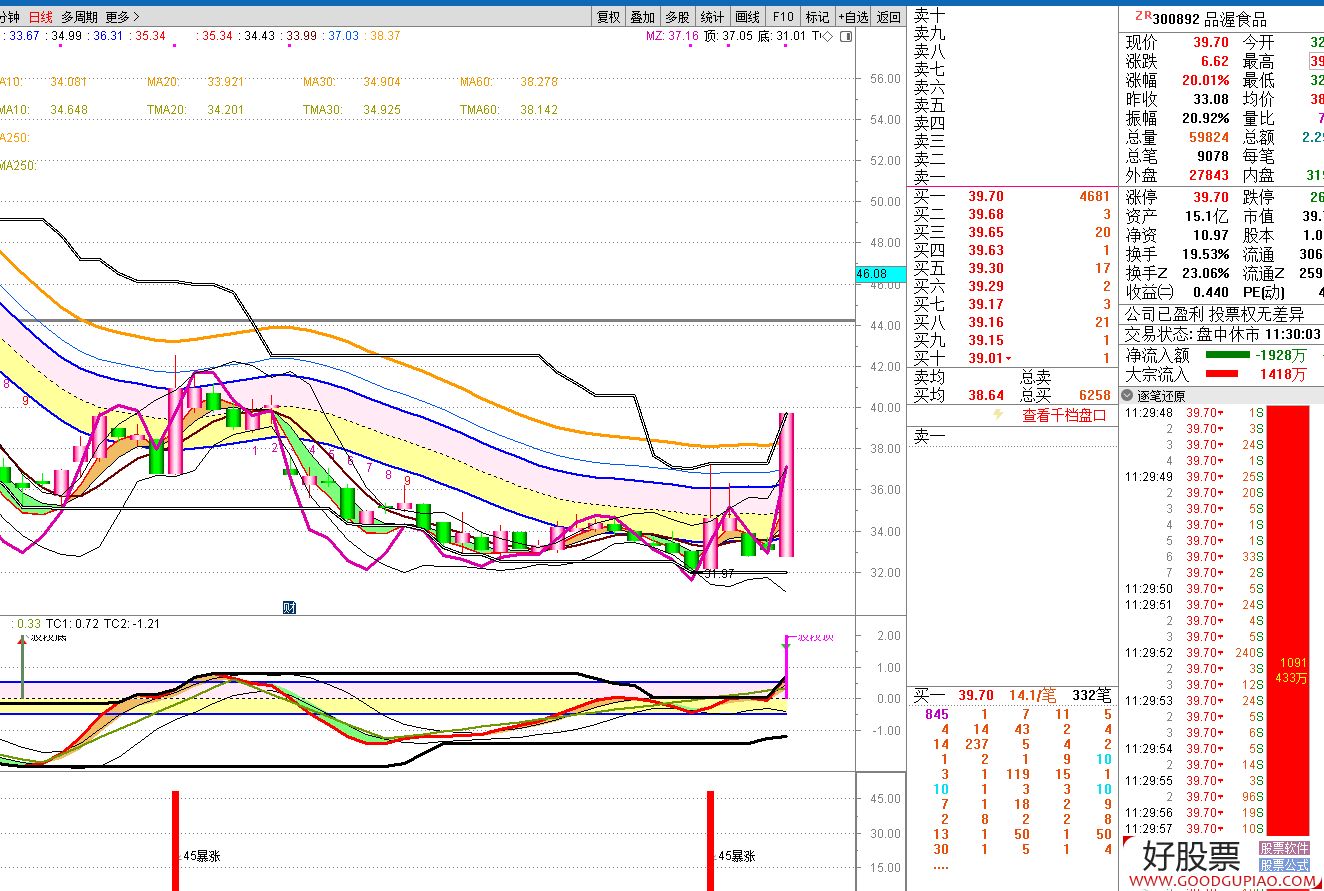Toggle the side panel layout icon
The height and width of the screenshot is (891, 1324).
pos(846,36)
